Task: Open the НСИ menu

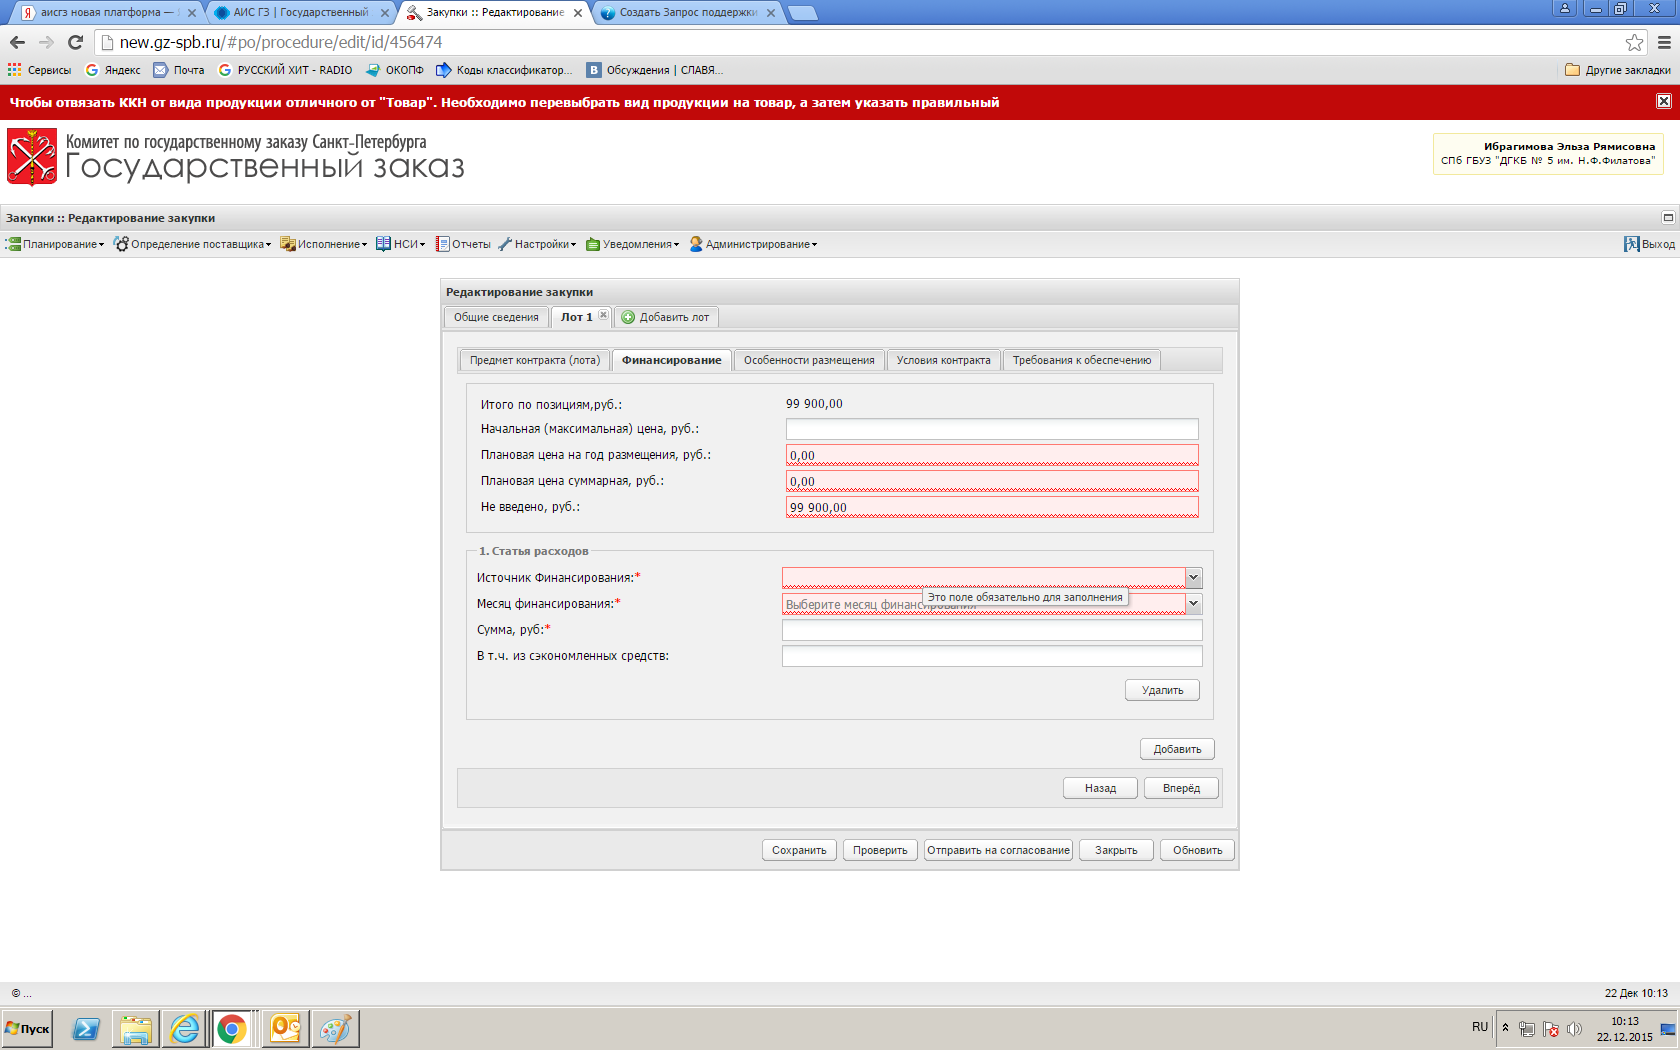Action: point(401,244)
